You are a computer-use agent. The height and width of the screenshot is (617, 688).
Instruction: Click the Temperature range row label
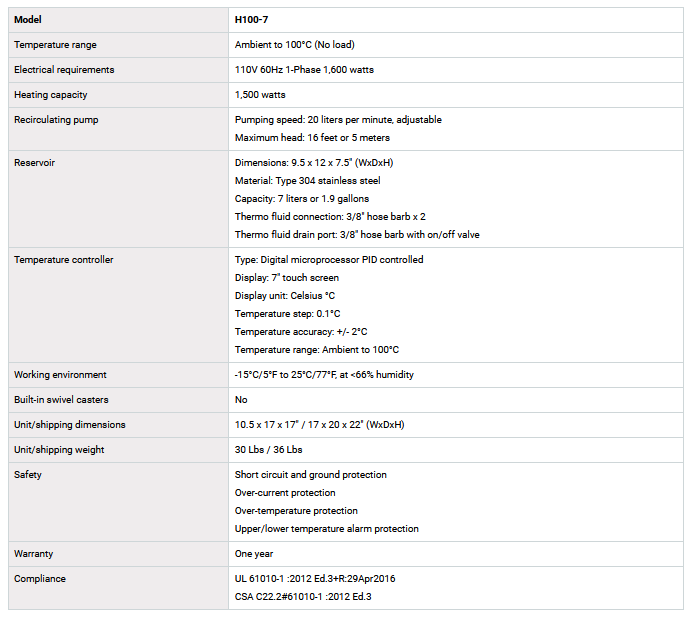[55, 45]
